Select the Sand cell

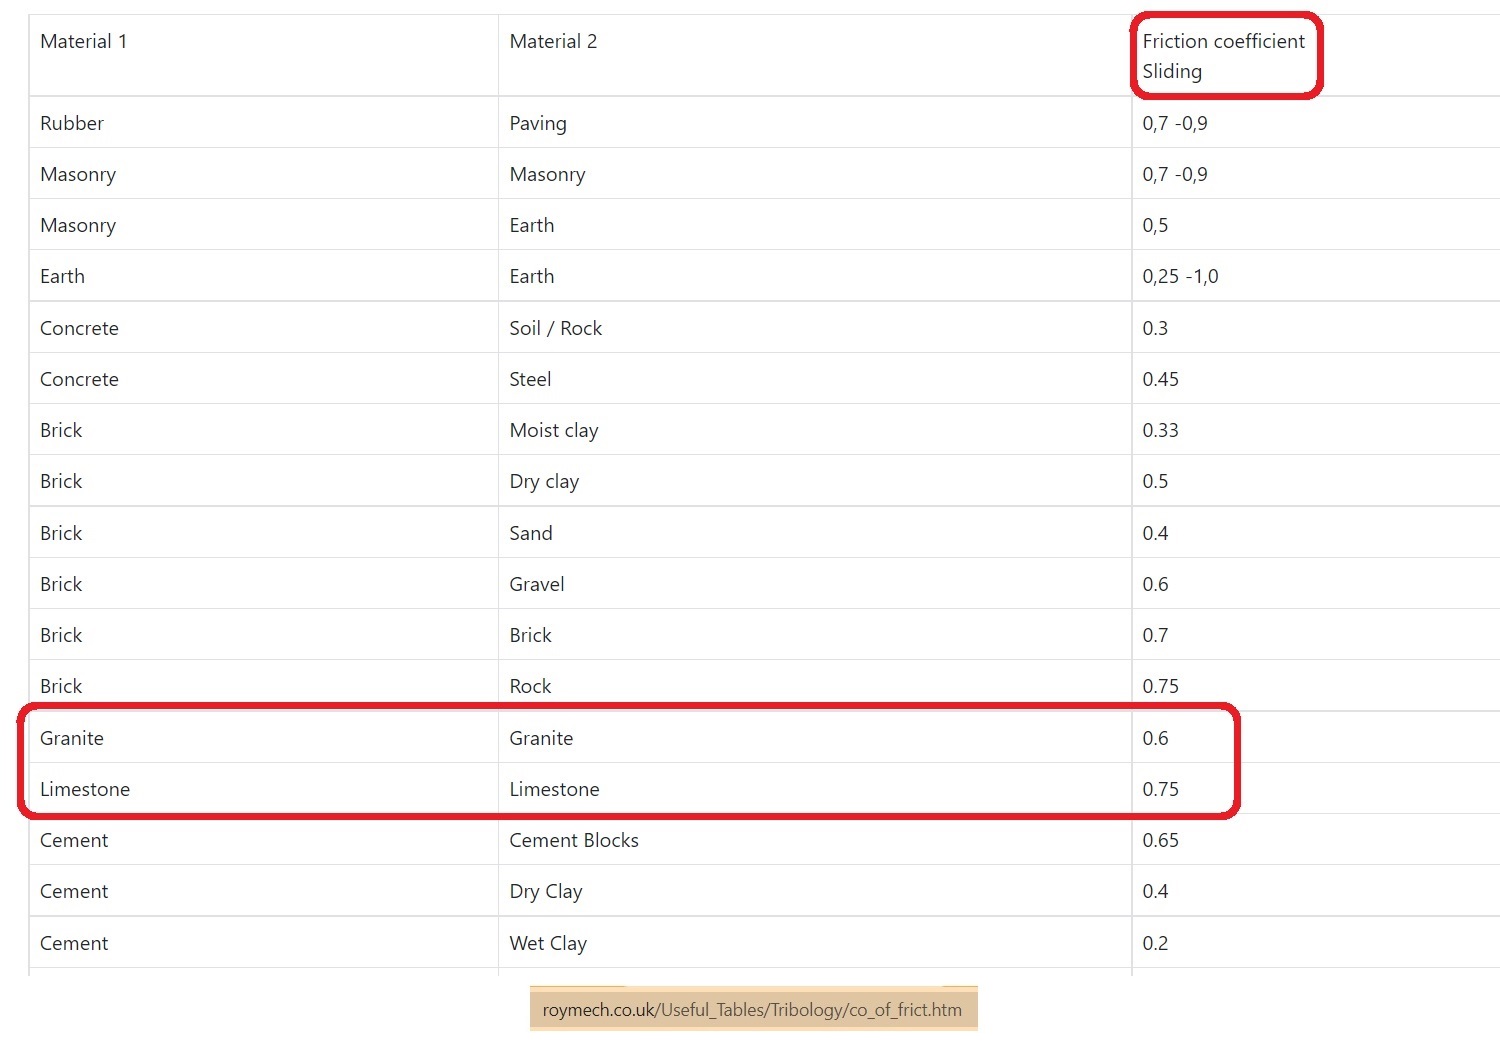click(x=530, y=533)
